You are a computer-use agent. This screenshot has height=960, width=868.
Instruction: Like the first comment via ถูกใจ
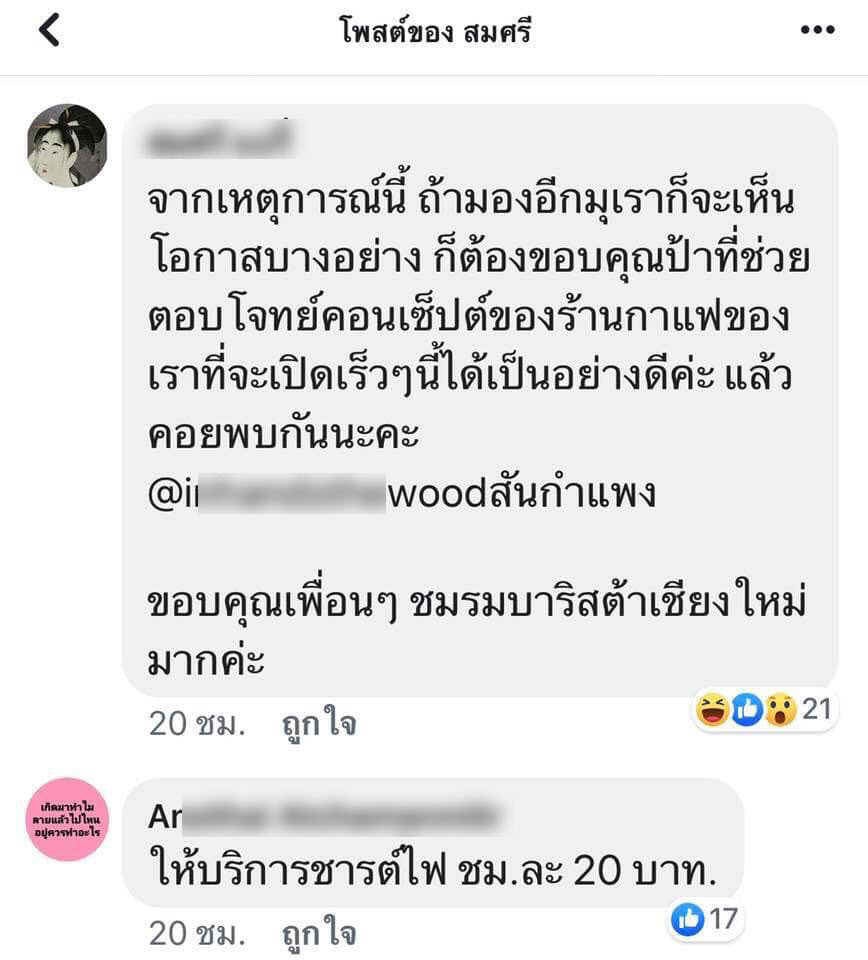pyautogui.click(x=319, y=724)
